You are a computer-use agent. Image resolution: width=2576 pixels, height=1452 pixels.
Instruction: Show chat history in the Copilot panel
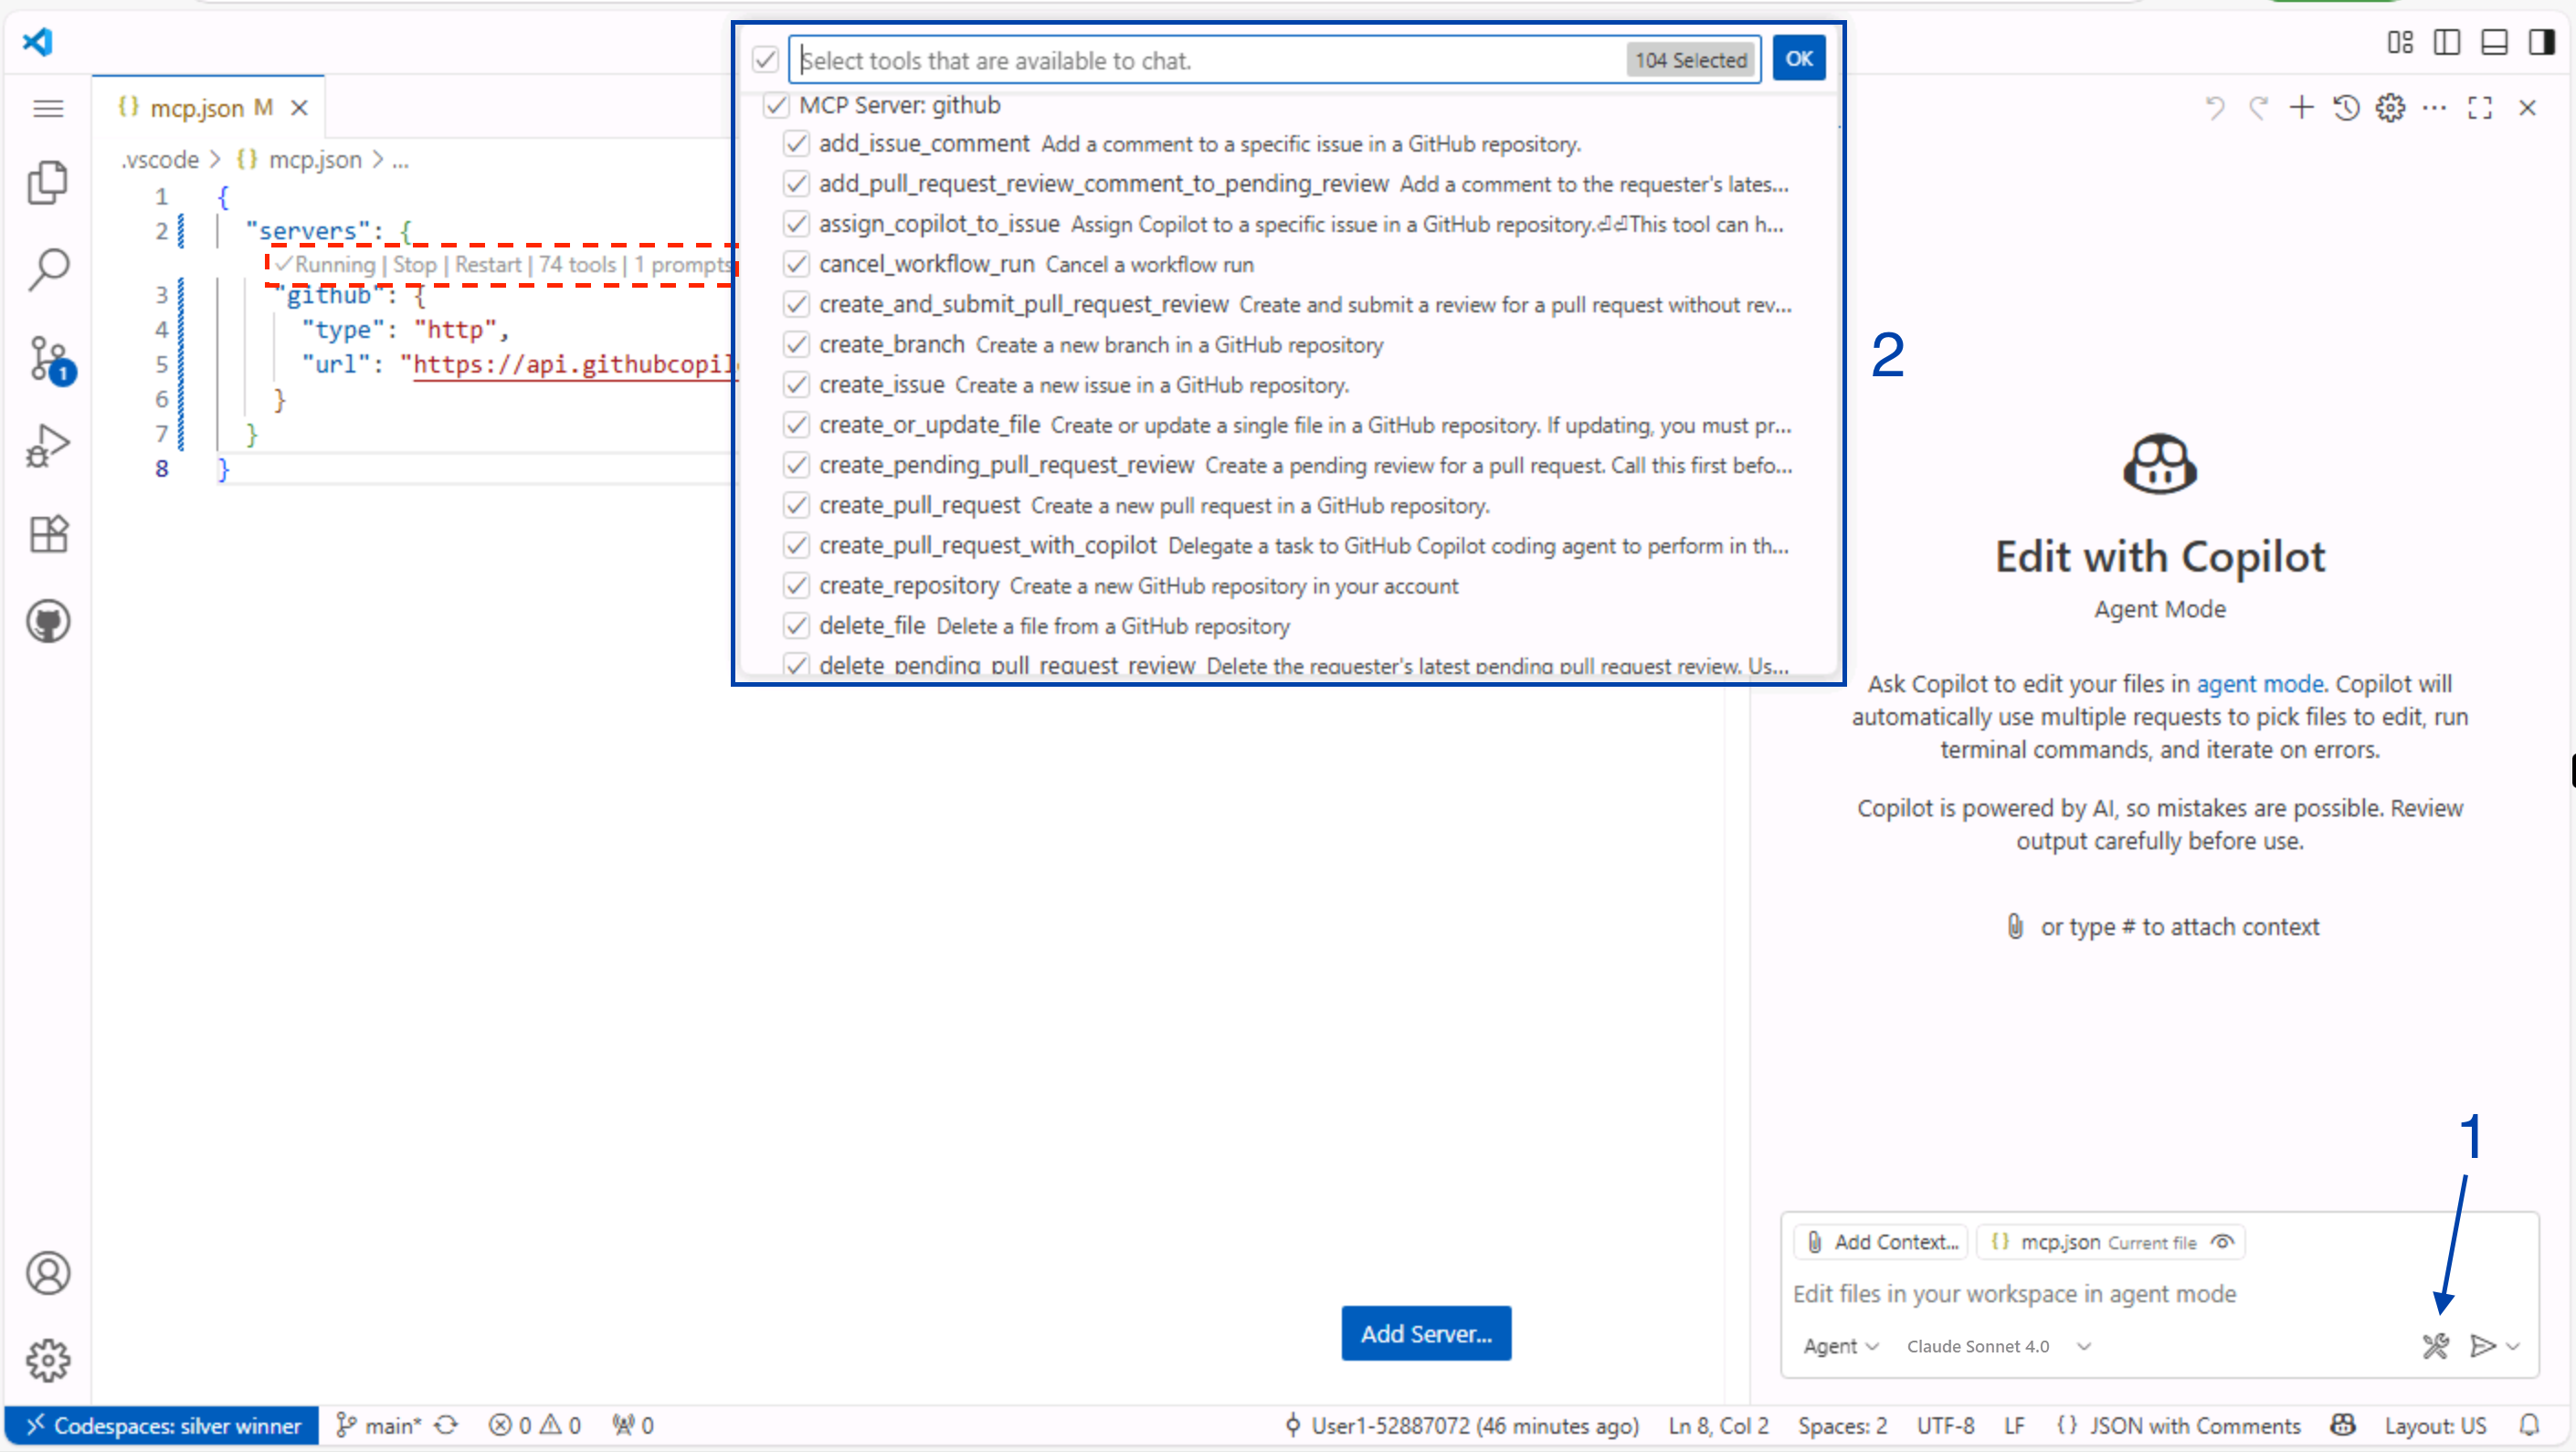2345,108
